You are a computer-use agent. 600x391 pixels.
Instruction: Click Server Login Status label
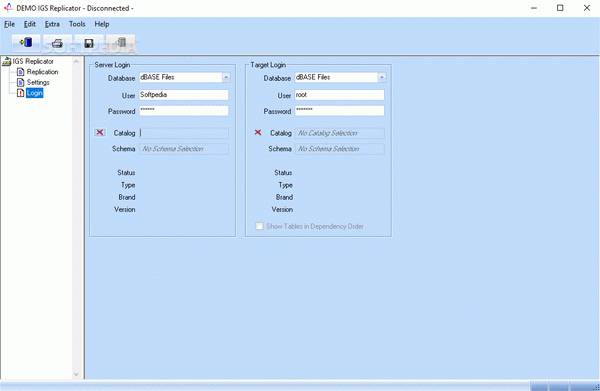(x=126, y=173)
